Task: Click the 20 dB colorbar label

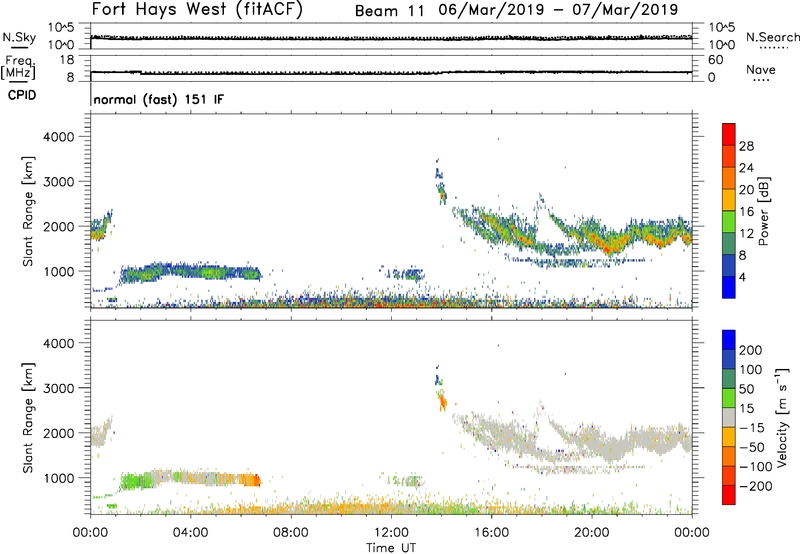Action: (746, 190)
